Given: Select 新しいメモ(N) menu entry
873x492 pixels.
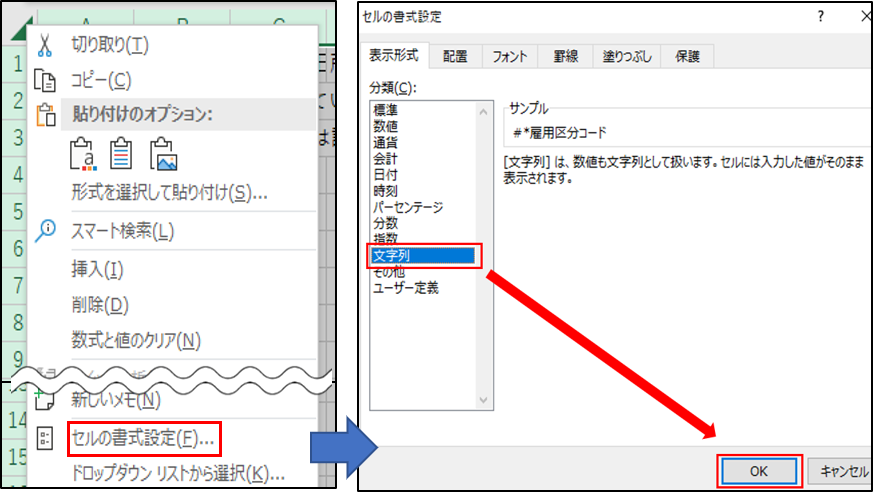Looking at the screenshot, I should [116, 400].
